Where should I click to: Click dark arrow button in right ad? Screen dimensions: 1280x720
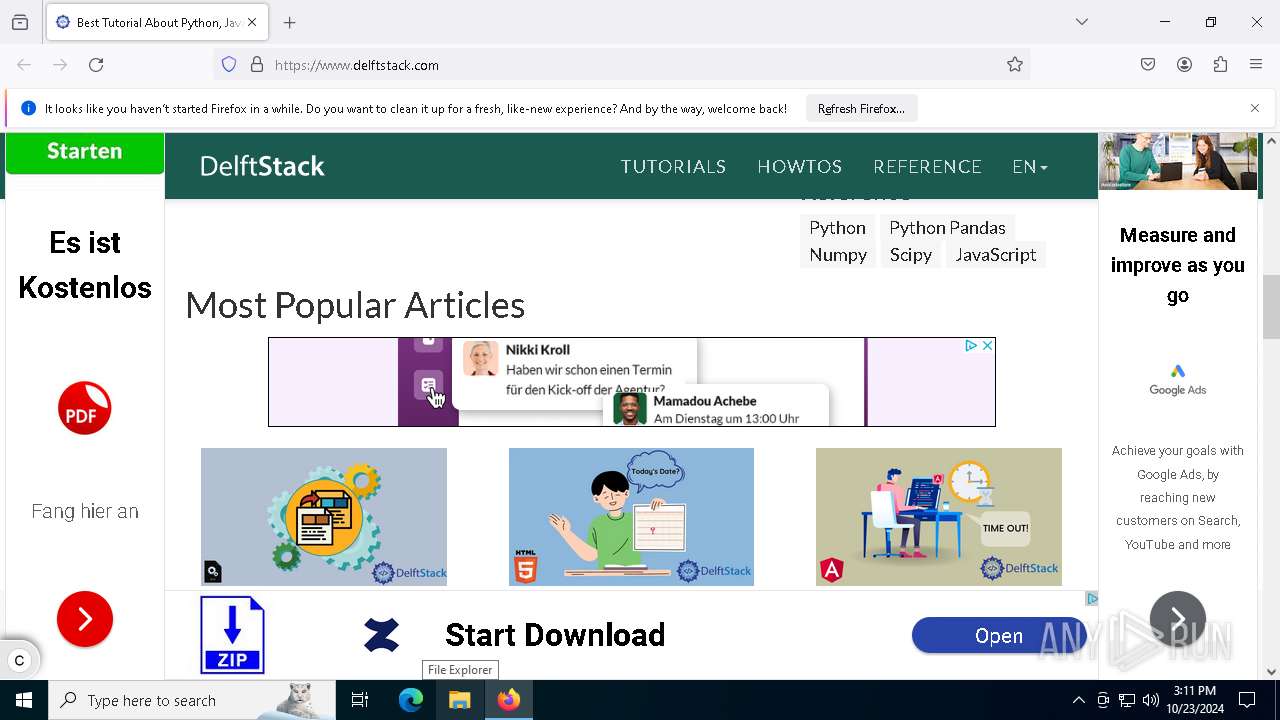point(1178,619)
